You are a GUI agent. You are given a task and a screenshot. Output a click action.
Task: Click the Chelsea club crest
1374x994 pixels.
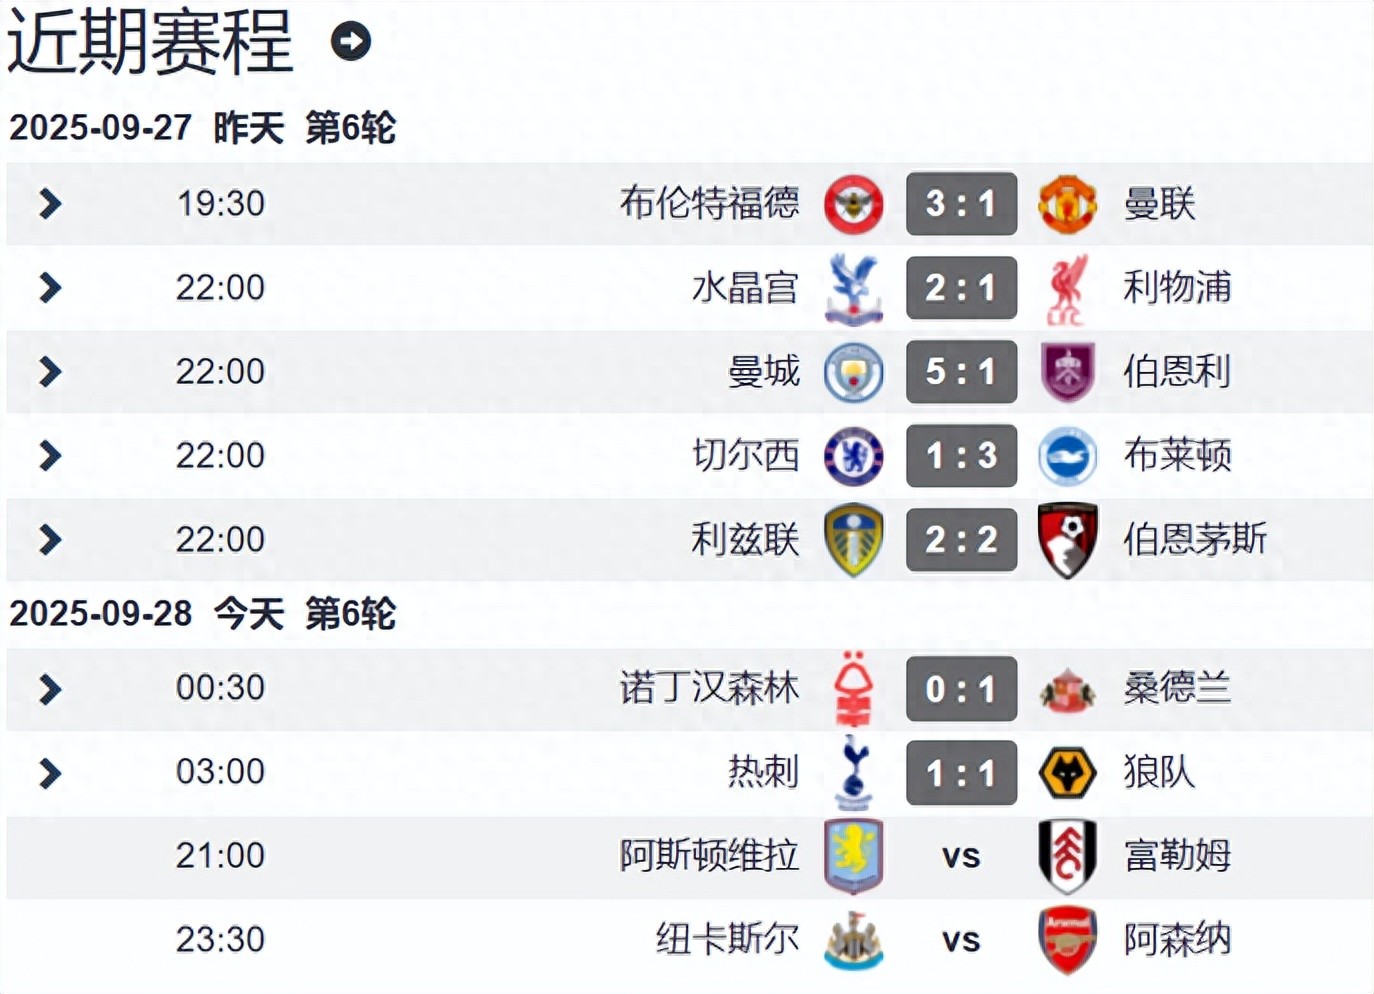853,456
